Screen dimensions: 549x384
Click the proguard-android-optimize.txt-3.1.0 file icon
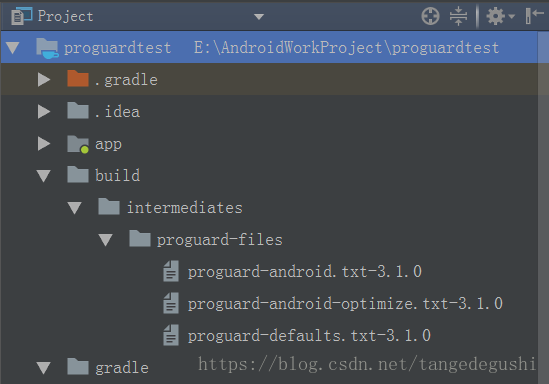(171, 303)
